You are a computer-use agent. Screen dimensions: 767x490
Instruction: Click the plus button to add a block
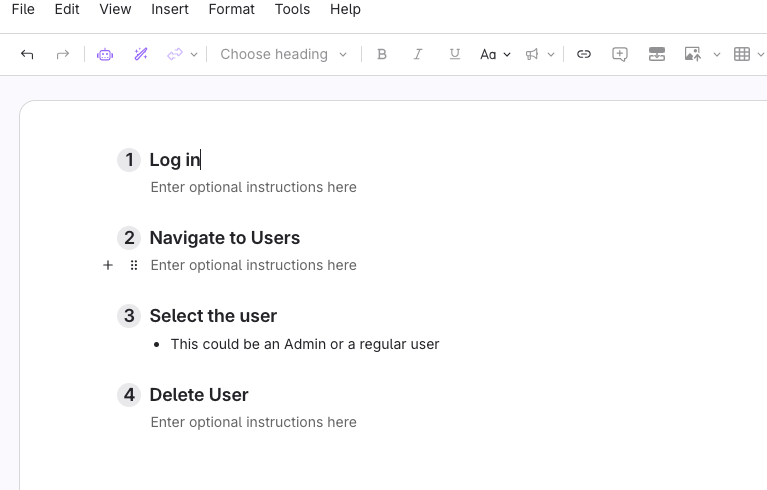[108, 265]
